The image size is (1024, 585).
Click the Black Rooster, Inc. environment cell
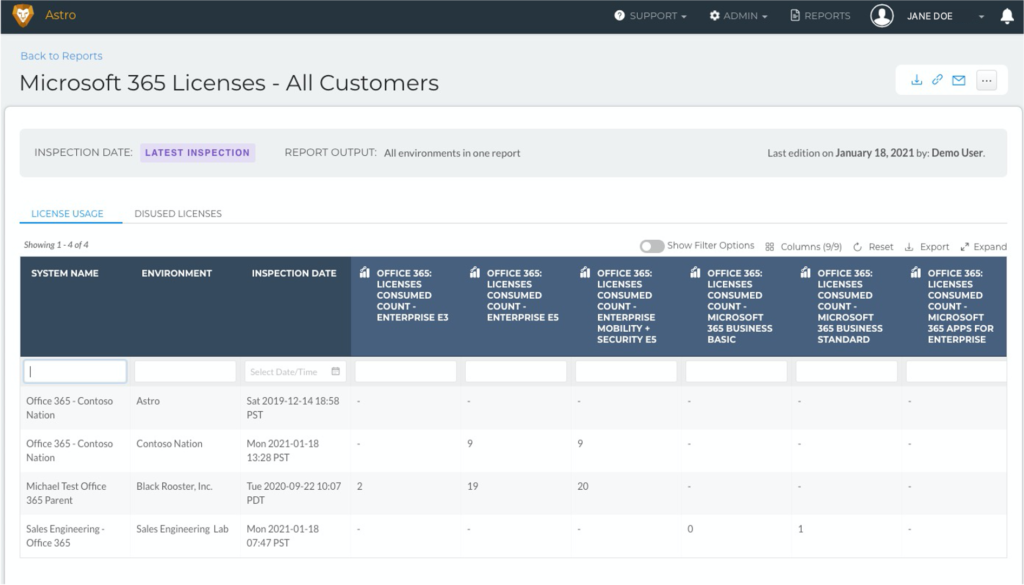point(174,486)
